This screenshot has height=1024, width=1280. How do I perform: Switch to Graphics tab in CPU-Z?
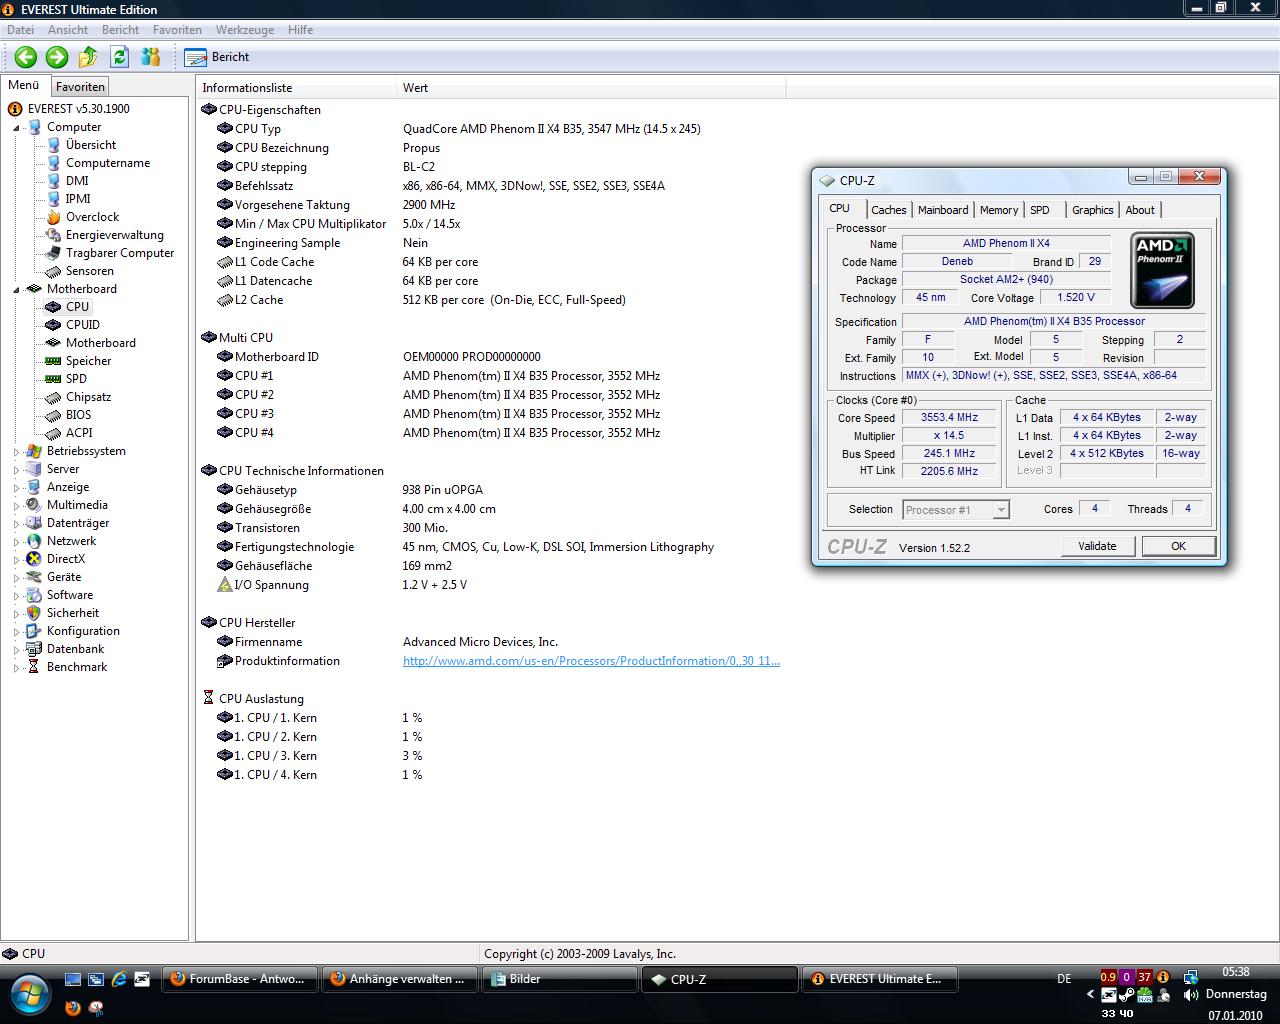point(1092,210)
